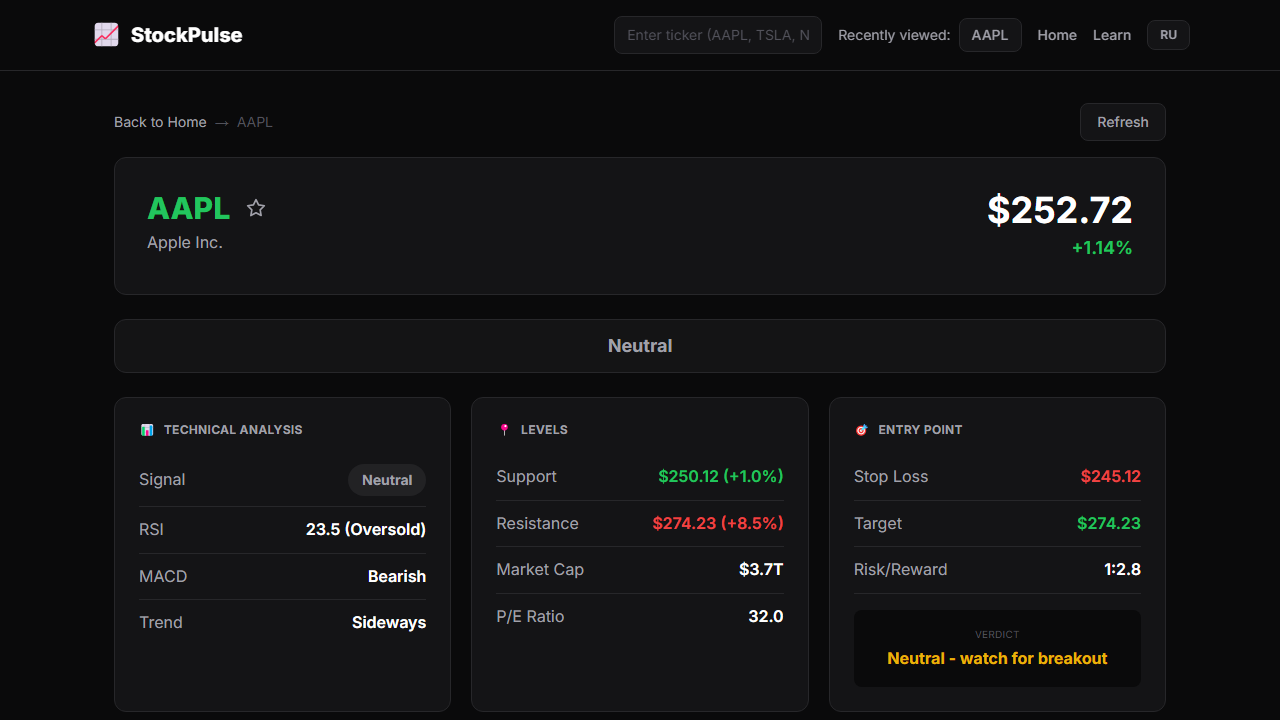The height and width of the screenshot is (720, 1280).
Task: Click the Risk/Reward label
Action: [900, 569]
